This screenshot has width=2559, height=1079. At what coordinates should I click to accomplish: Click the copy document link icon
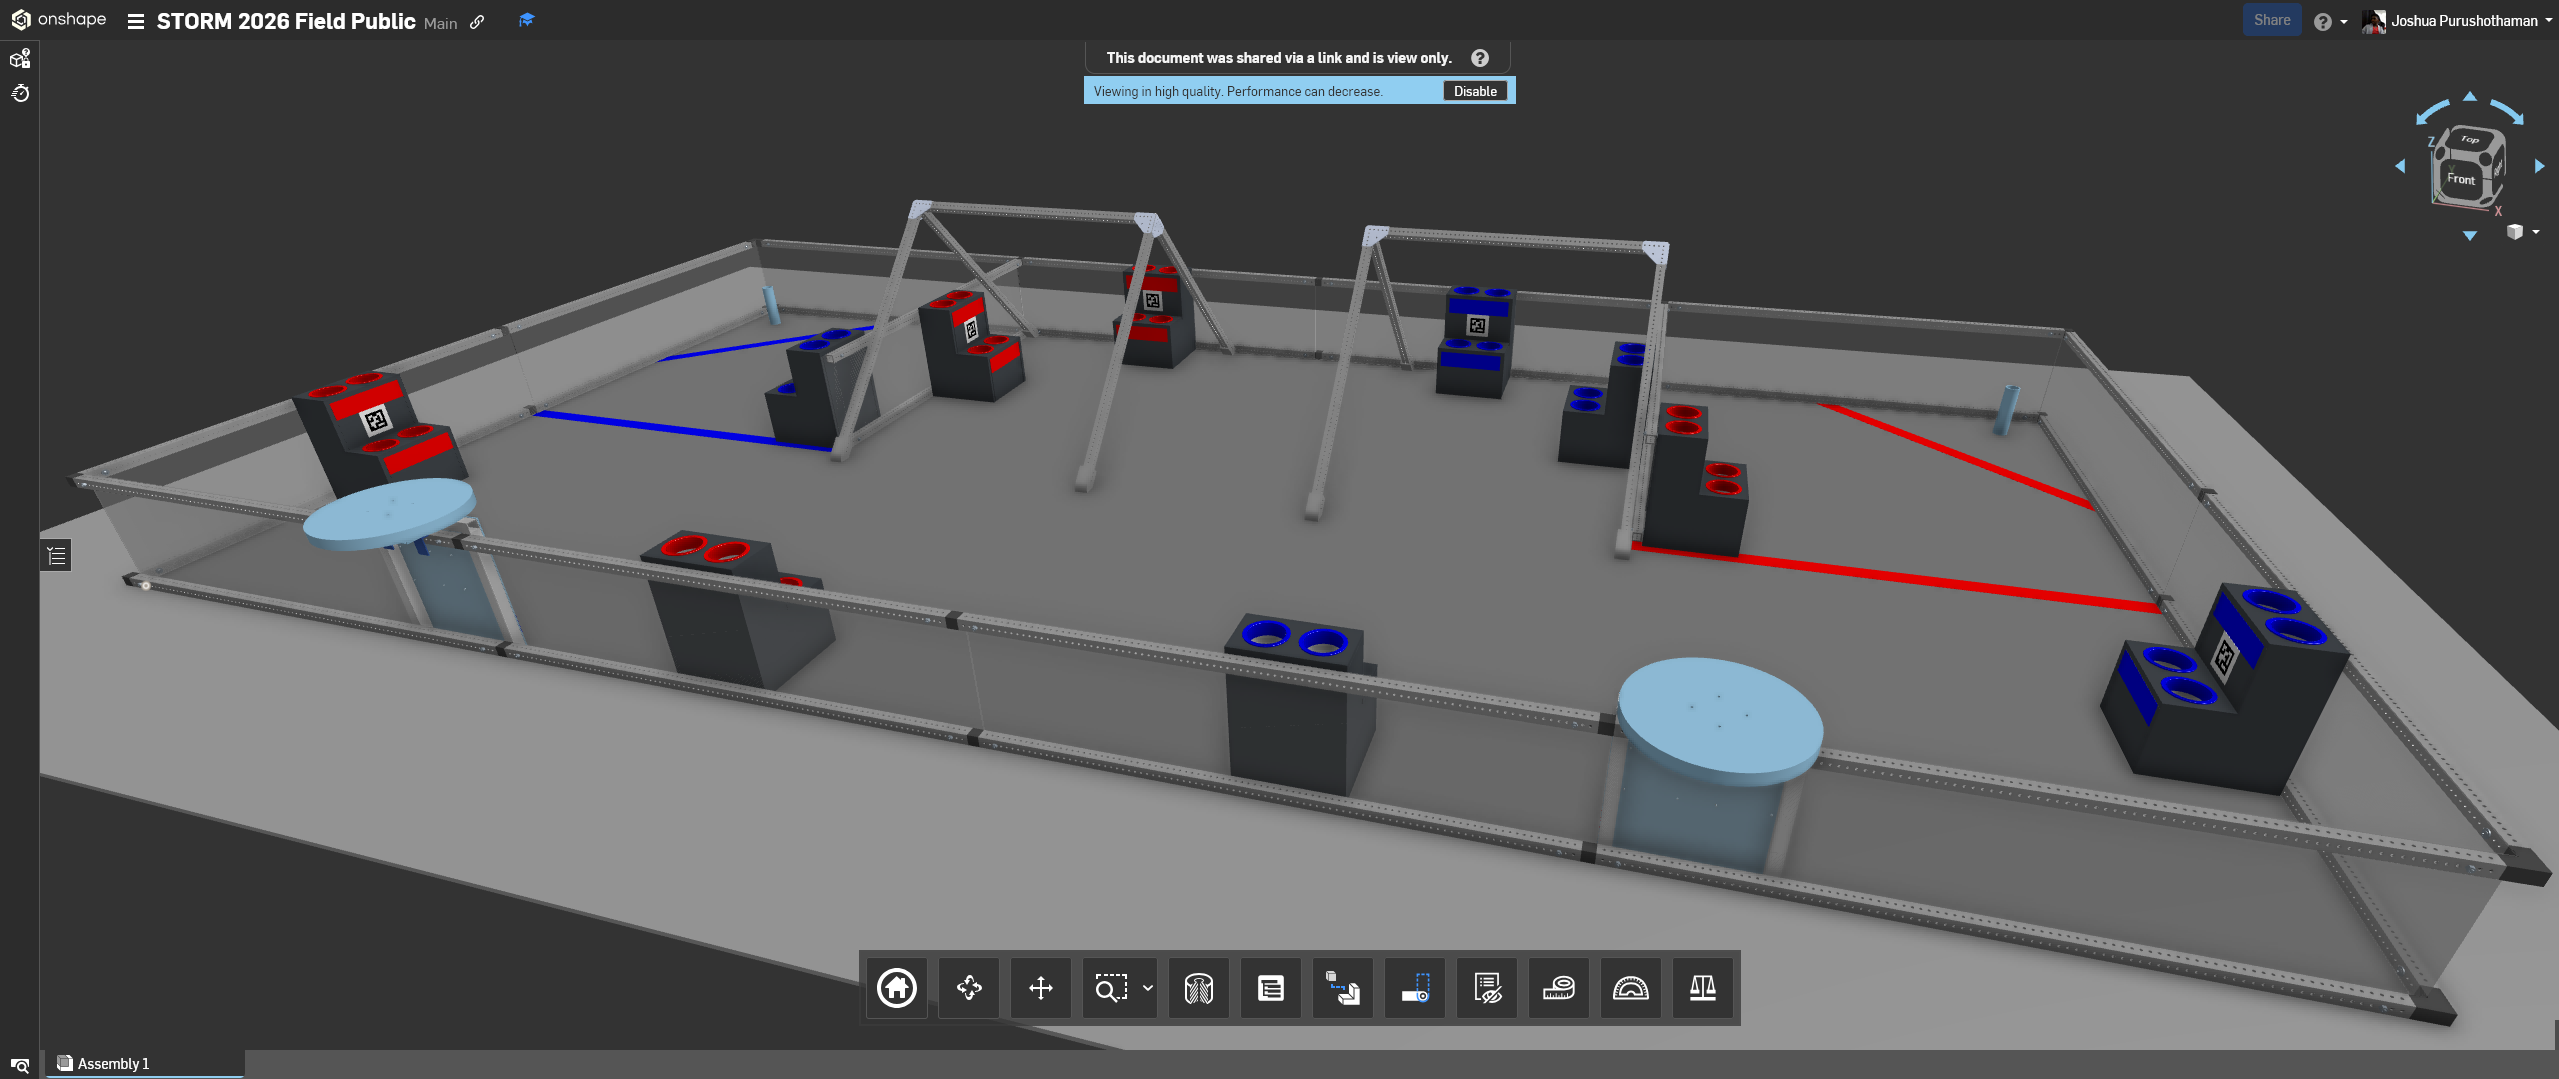click(x=477, y=20)
